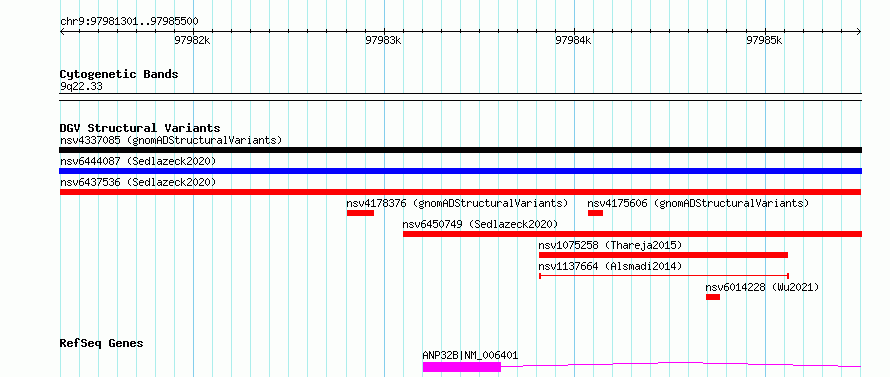Select the red nsv6450749 variant bar
This screenshot has width=890, height=377.
(x=632, y=234)
